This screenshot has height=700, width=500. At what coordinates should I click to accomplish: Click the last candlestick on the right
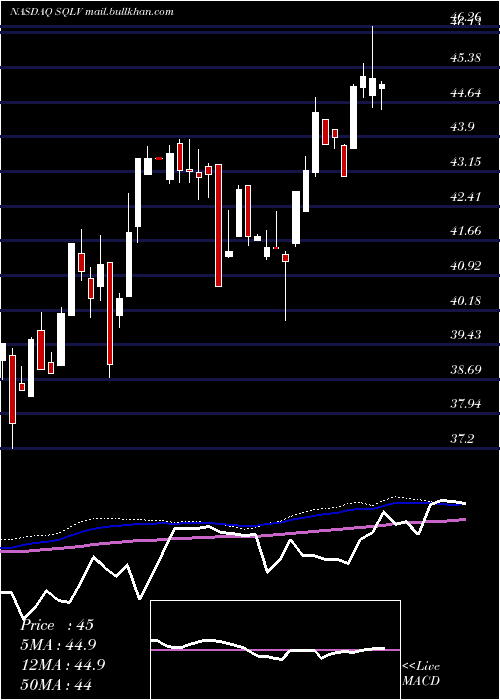pyautogui.click(x=382, y=95)
